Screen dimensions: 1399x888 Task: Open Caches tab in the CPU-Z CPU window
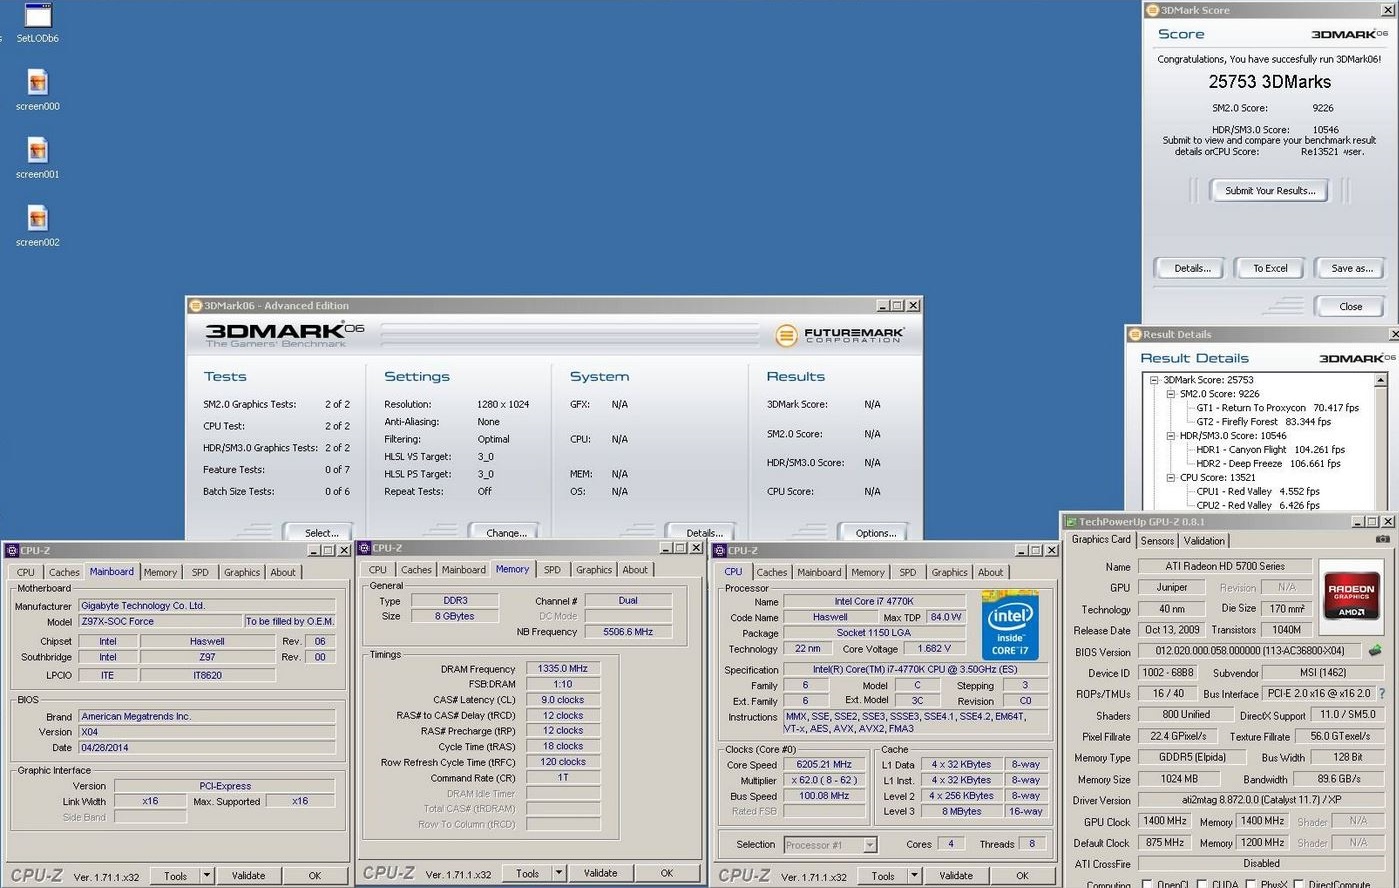coord(771,572)
